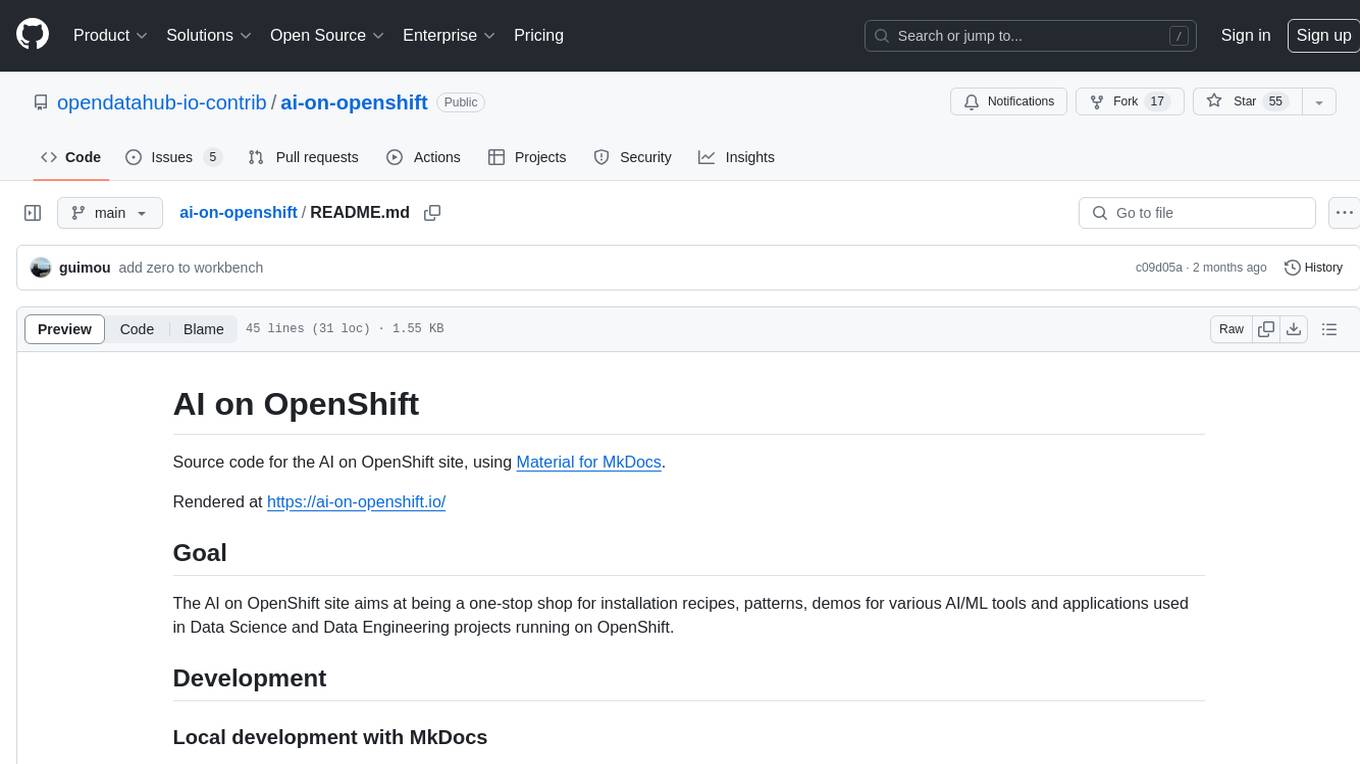Open guimou's avatar profile
The height and width of the screenshot is (764, 1360).
point(41,268)
